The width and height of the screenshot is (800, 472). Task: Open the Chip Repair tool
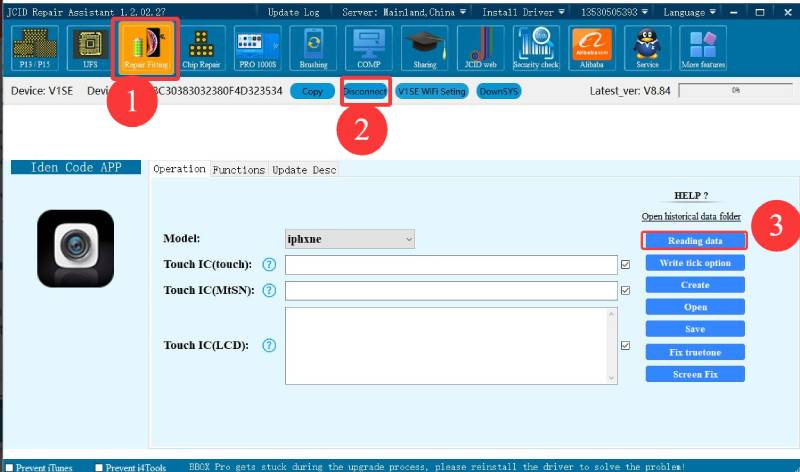point(202,48)
